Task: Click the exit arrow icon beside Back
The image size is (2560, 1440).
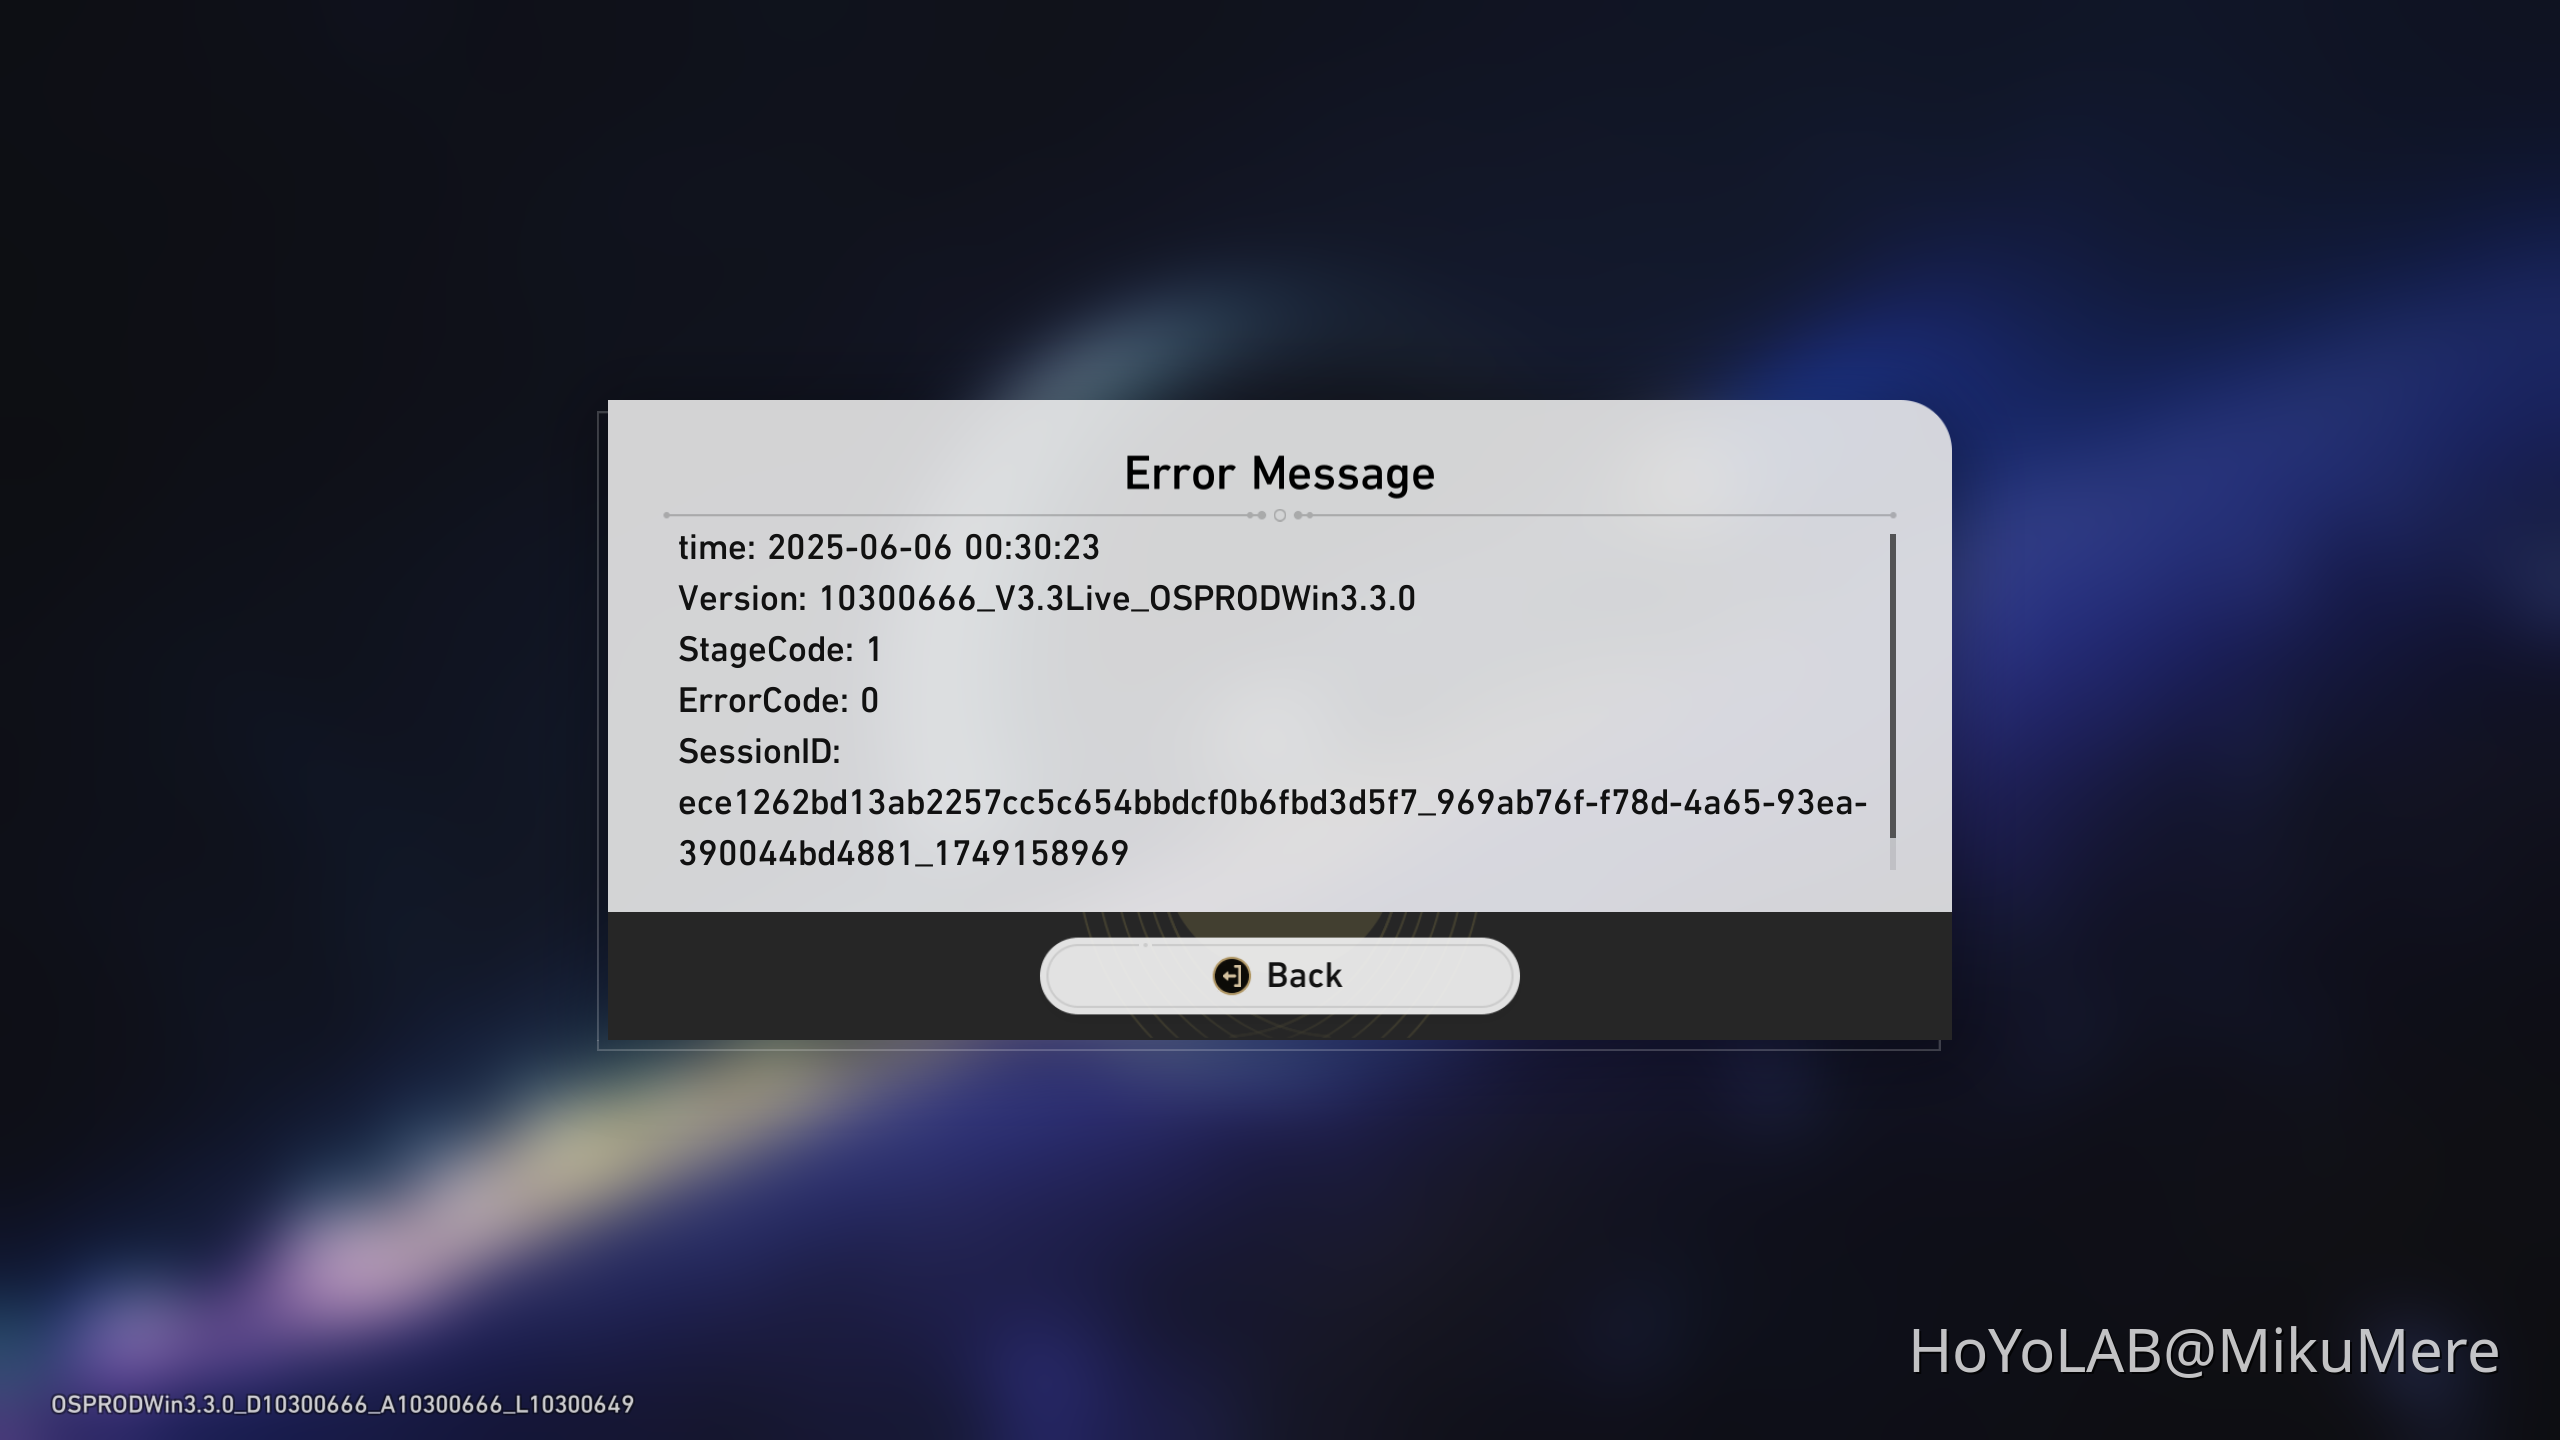Action: point(1231,975)
